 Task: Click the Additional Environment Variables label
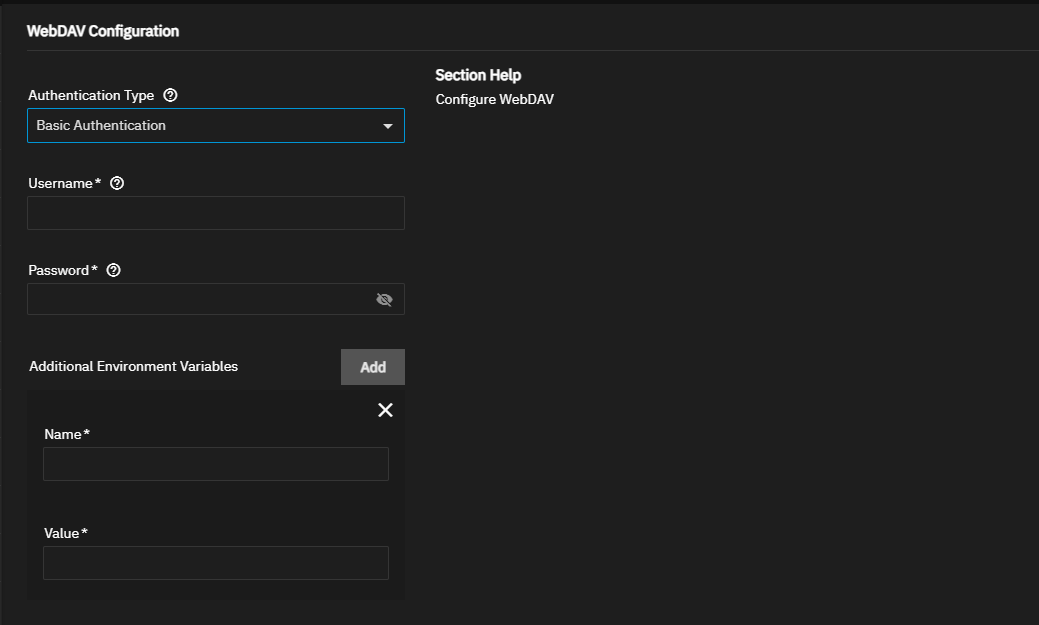133,366
